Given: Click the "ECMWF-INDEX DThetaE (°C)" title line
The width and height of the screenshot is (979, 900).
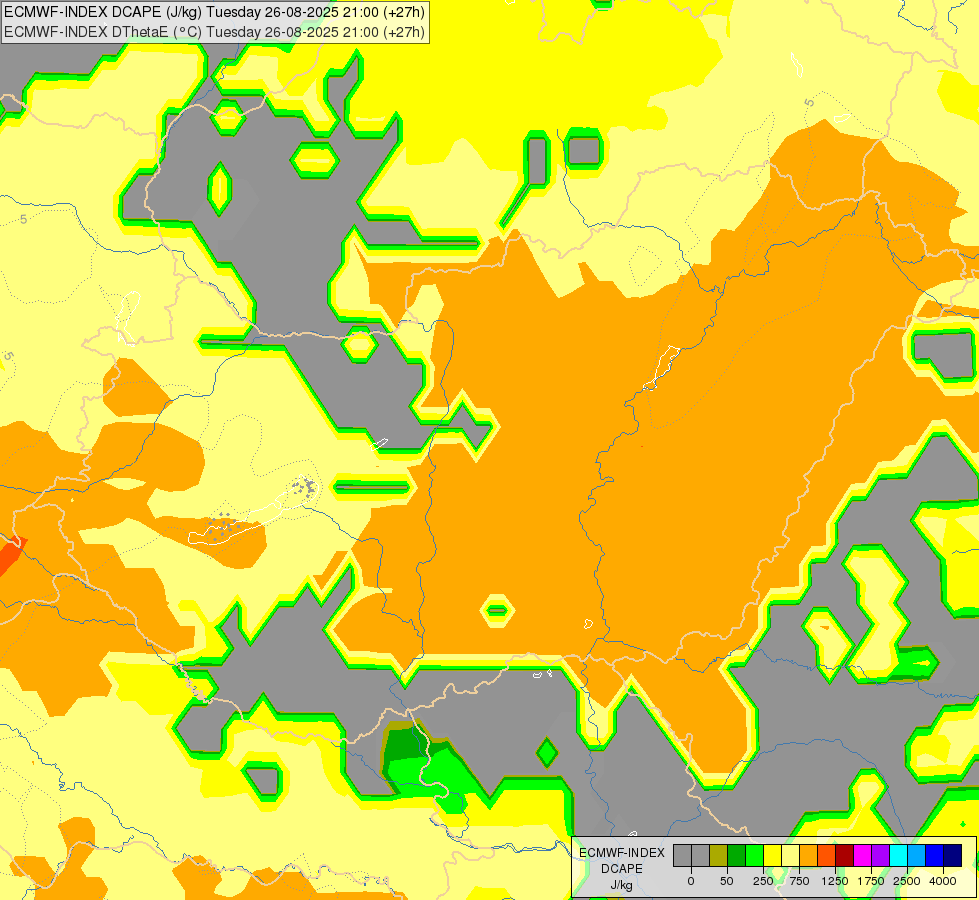Looking at the screenshot, I should 214,32.
